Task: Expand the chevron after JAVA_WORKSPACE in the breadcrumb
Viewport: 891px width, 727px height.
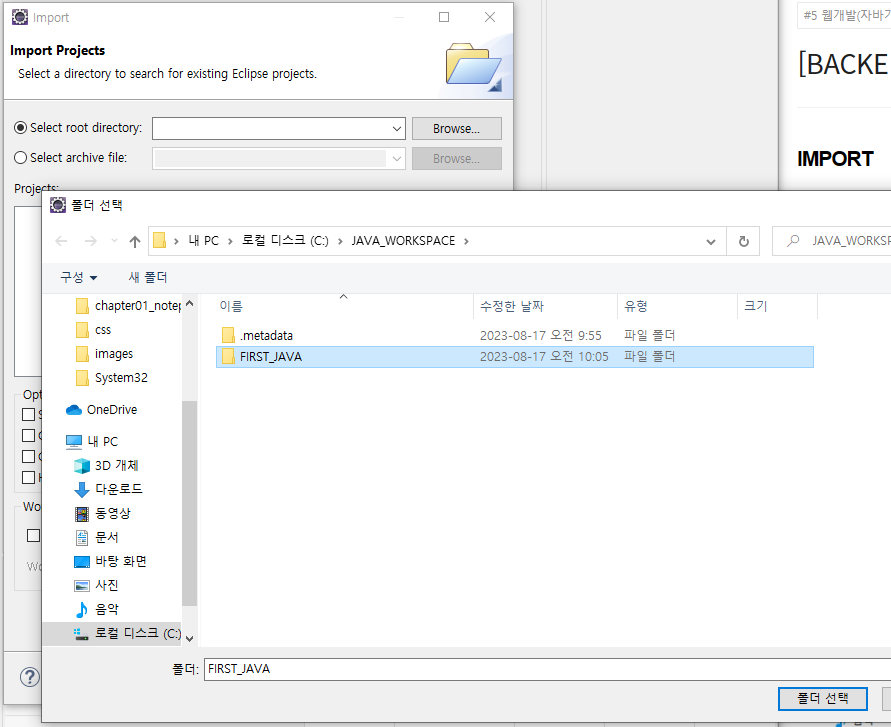Action: tap(466, 241)
